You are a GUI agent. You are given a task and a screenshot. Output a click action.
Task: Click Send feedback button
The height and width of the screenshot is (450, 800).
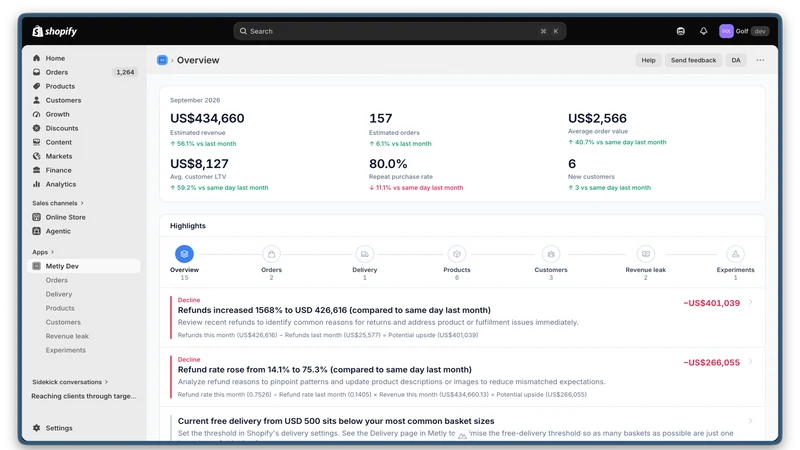click(693, 60)
